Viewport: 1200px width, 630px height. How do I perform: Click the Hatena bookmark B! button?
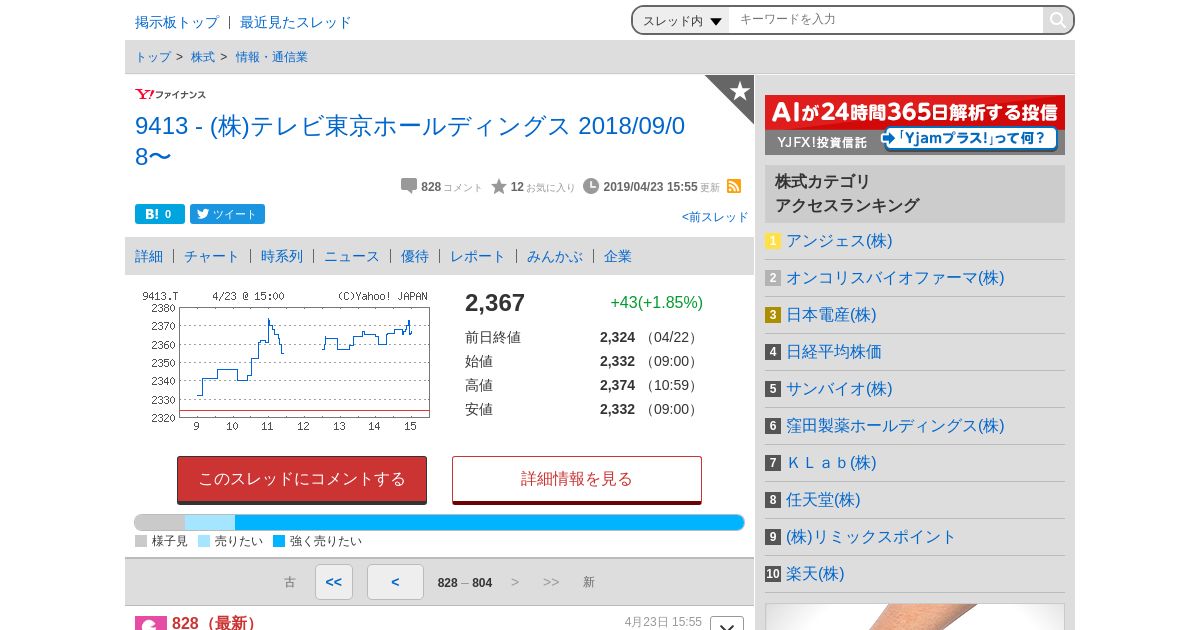pos(160,214)
